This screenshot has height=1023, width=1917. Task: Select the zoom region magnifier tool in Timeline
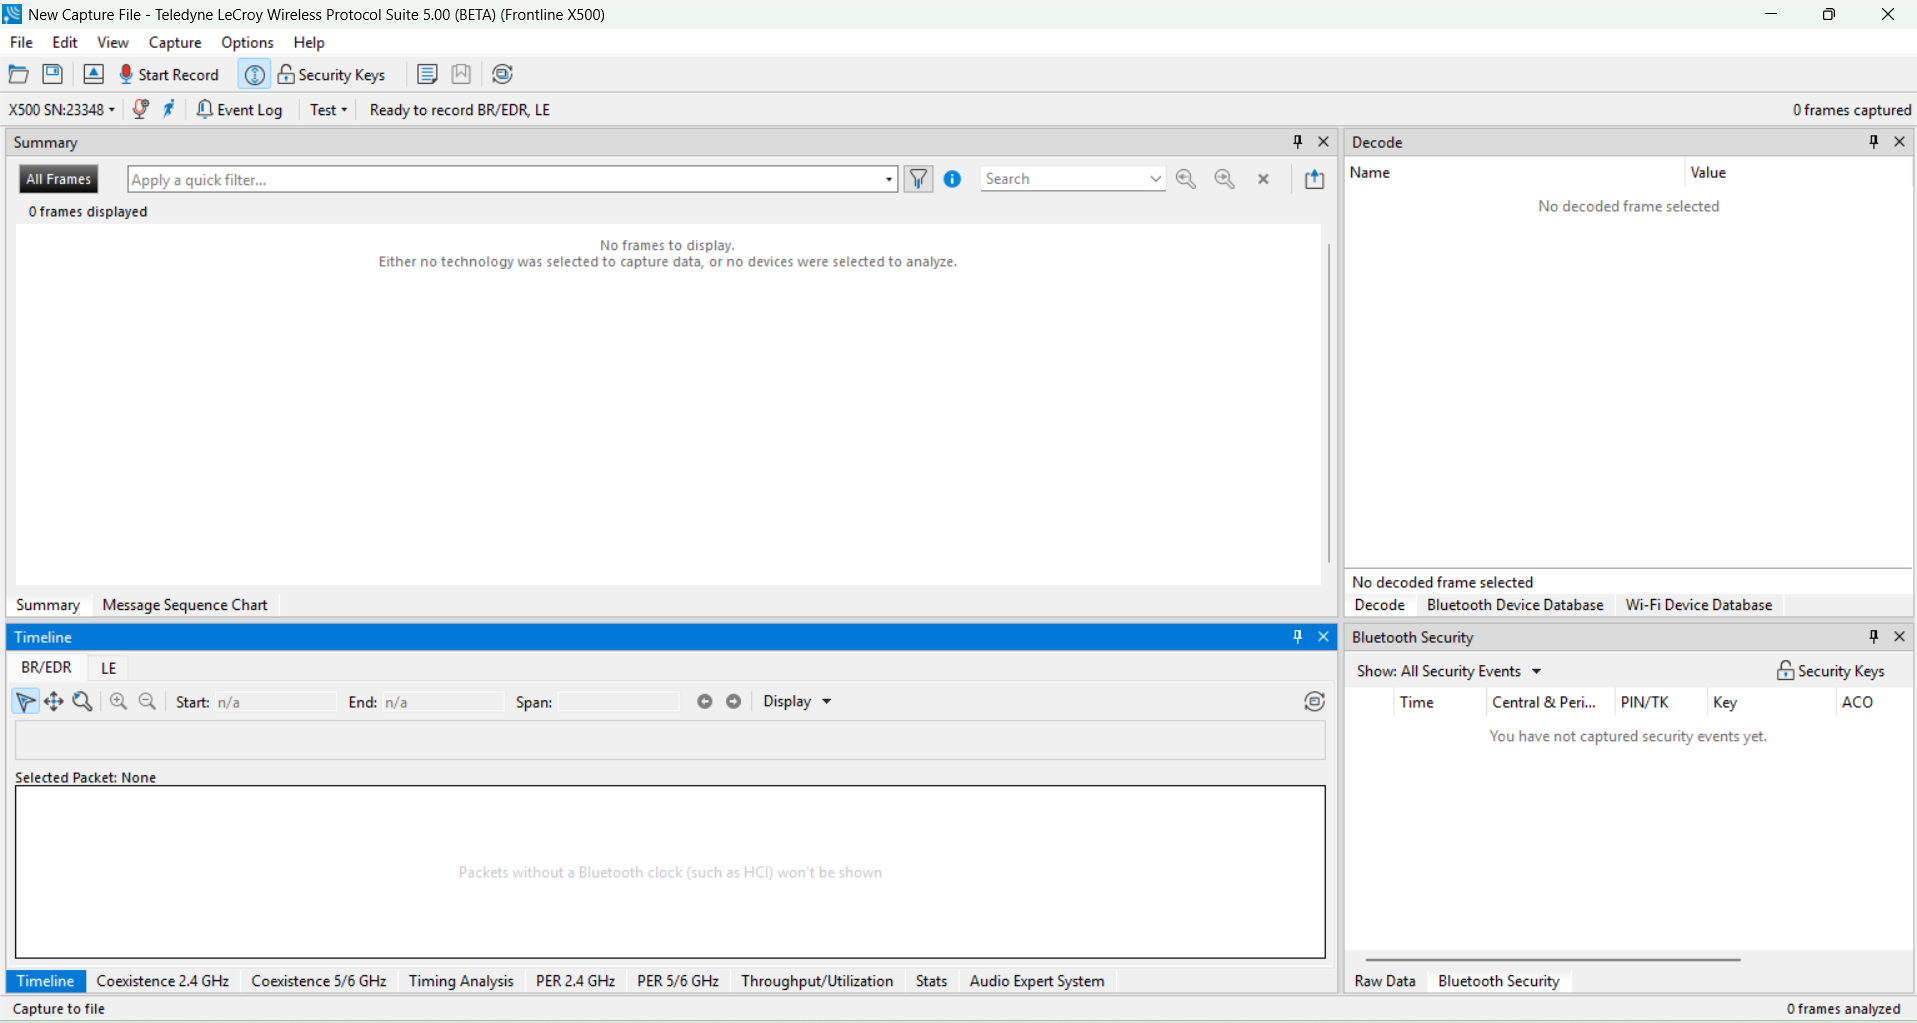pos(83,702)
